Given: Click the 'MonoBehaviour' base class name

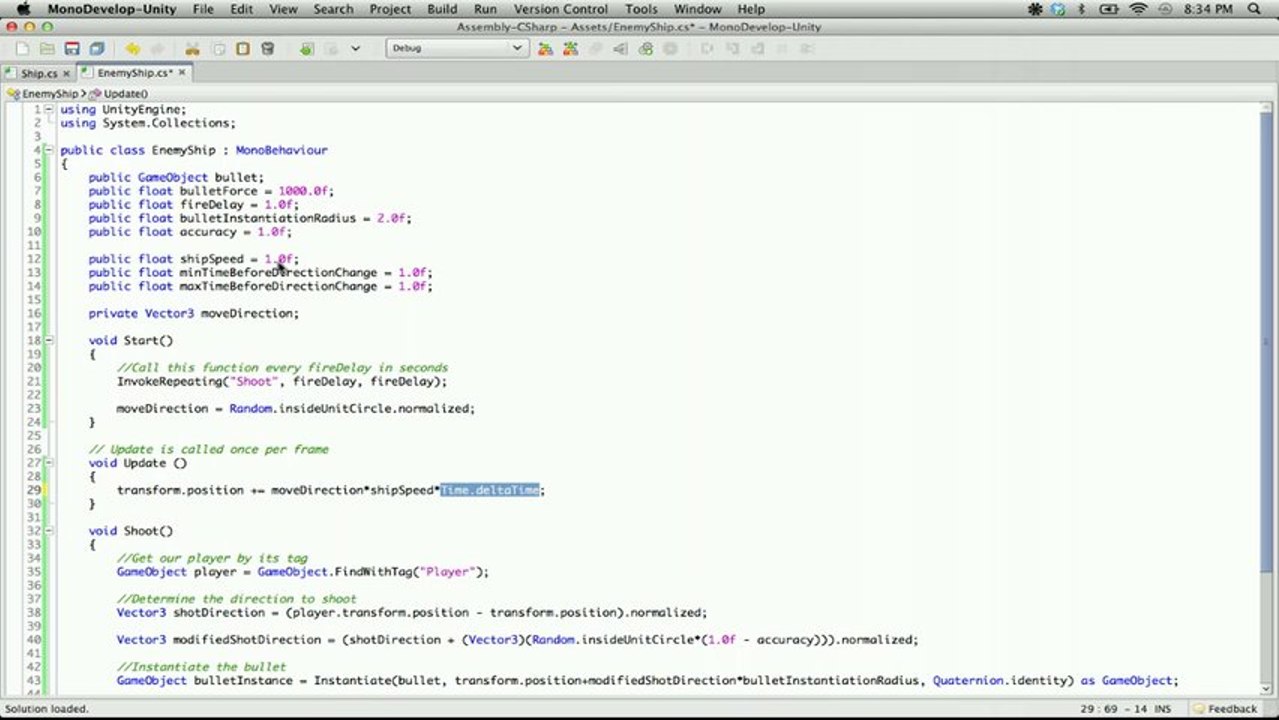Looking at the screenshot, I should coord(281,150).
